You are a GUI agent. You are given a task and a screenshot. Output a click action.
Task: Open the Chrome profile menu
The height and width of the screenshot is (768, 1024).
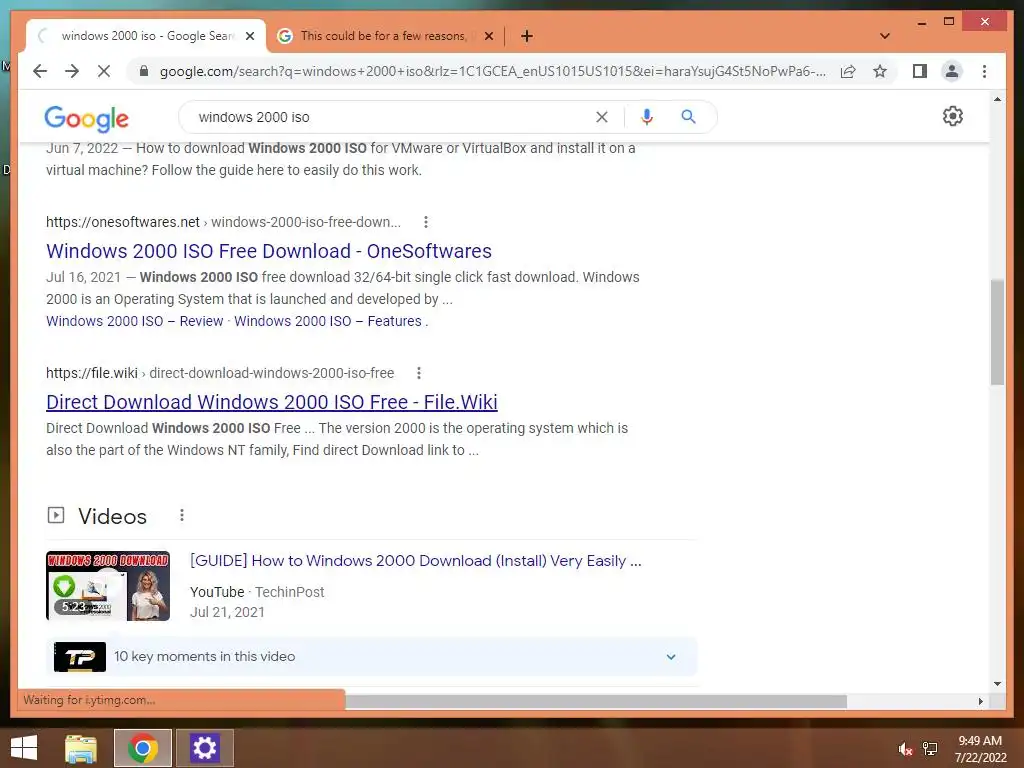(952, 71)
